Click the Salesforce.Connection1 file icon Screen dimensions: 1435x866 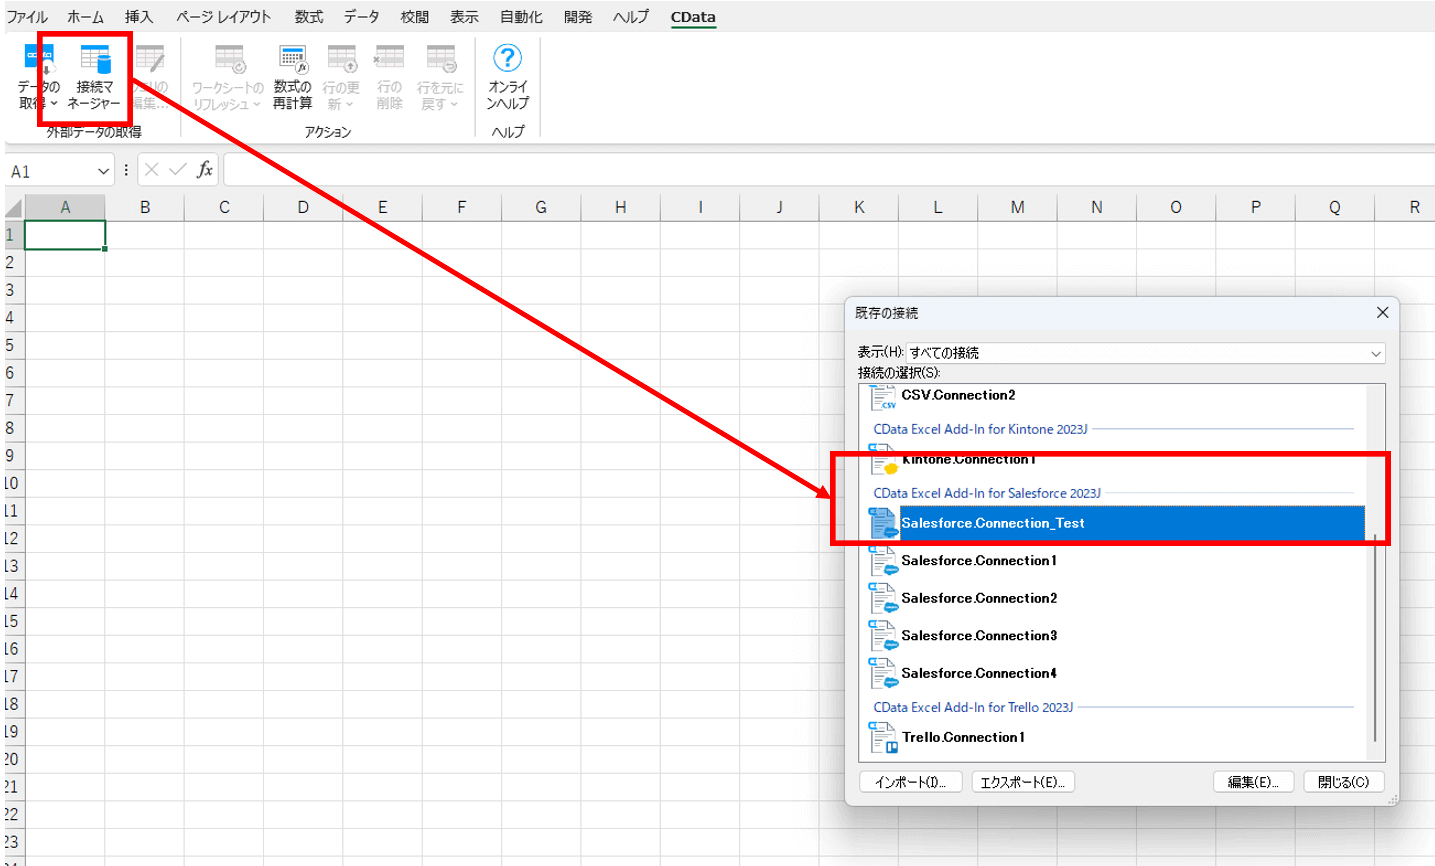point(883,561)
